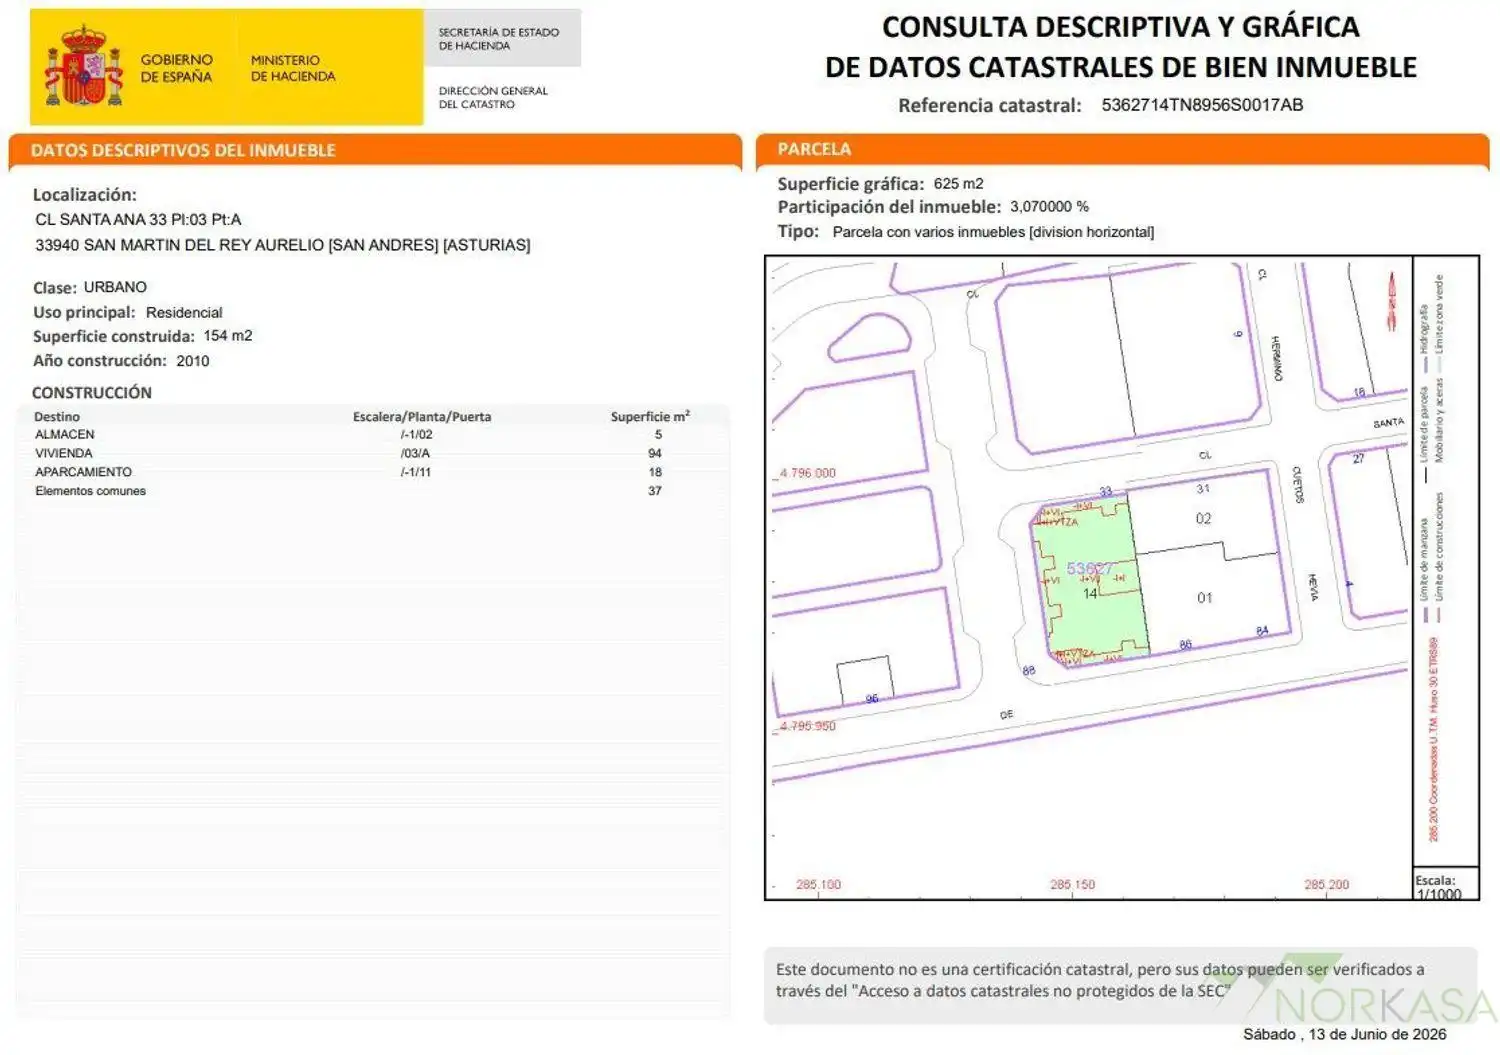
Task: Click the "ALMACEN" row in the construction table
Action: coord(372,435)
